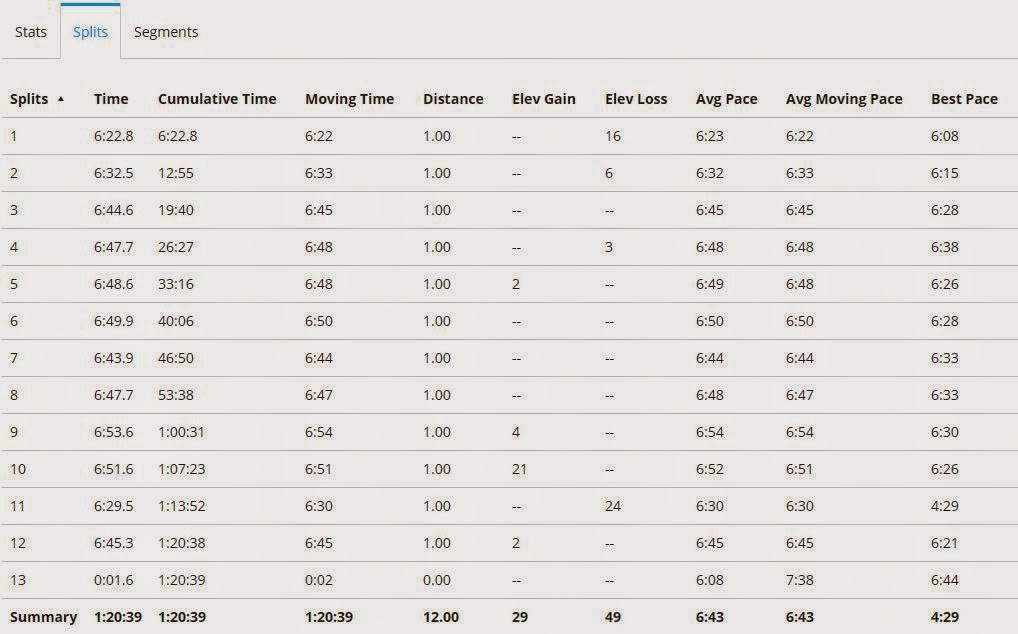Select split row number 1

[14, 136]
